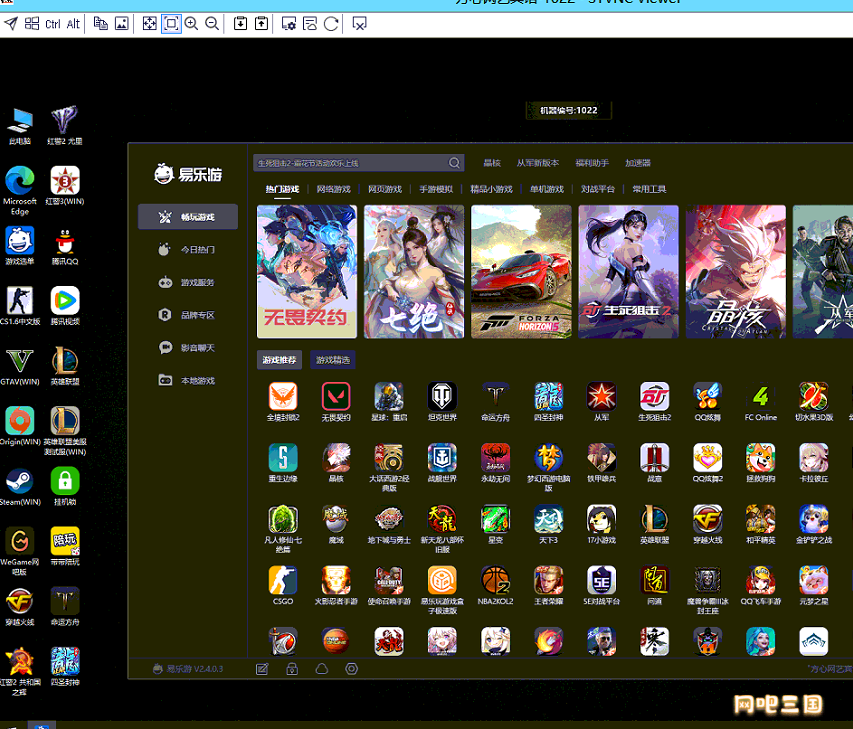Launch 卡拉彼丘 from the game grid
This screenshot has width=853, height=729.
813,463
